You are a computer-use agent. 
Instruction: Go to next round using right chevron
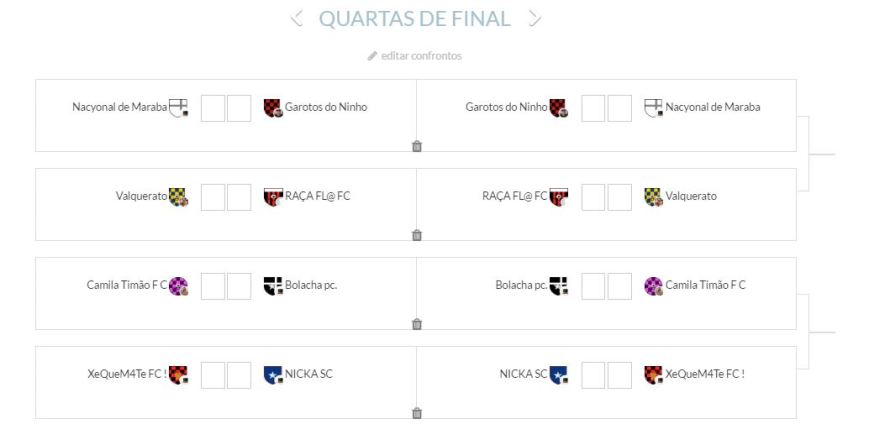[536, 18]
